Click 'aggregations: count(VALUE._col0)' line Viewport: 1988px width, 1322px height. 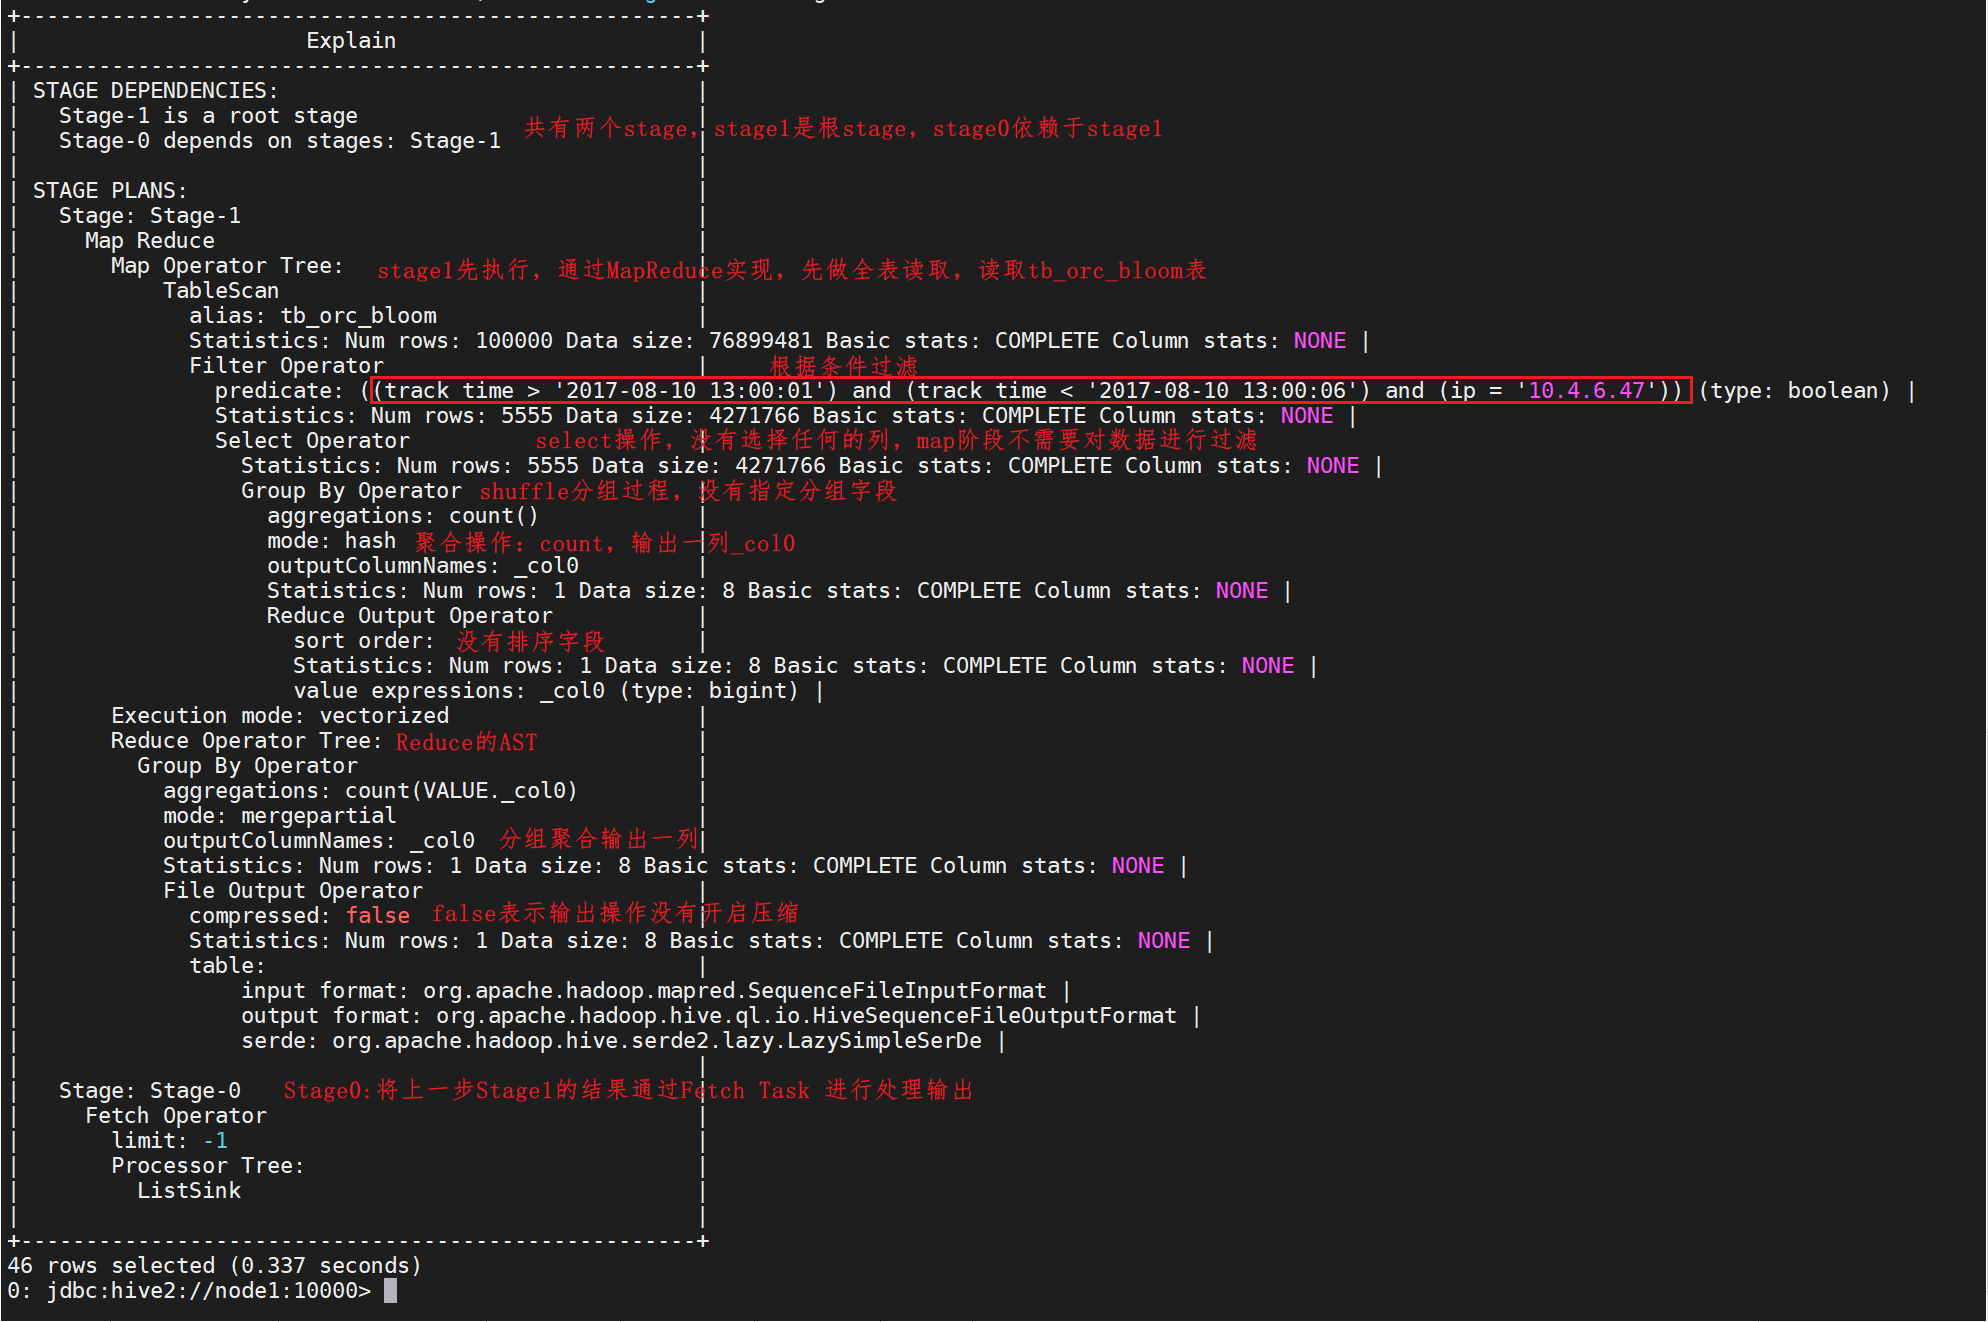tap(370, 791)
